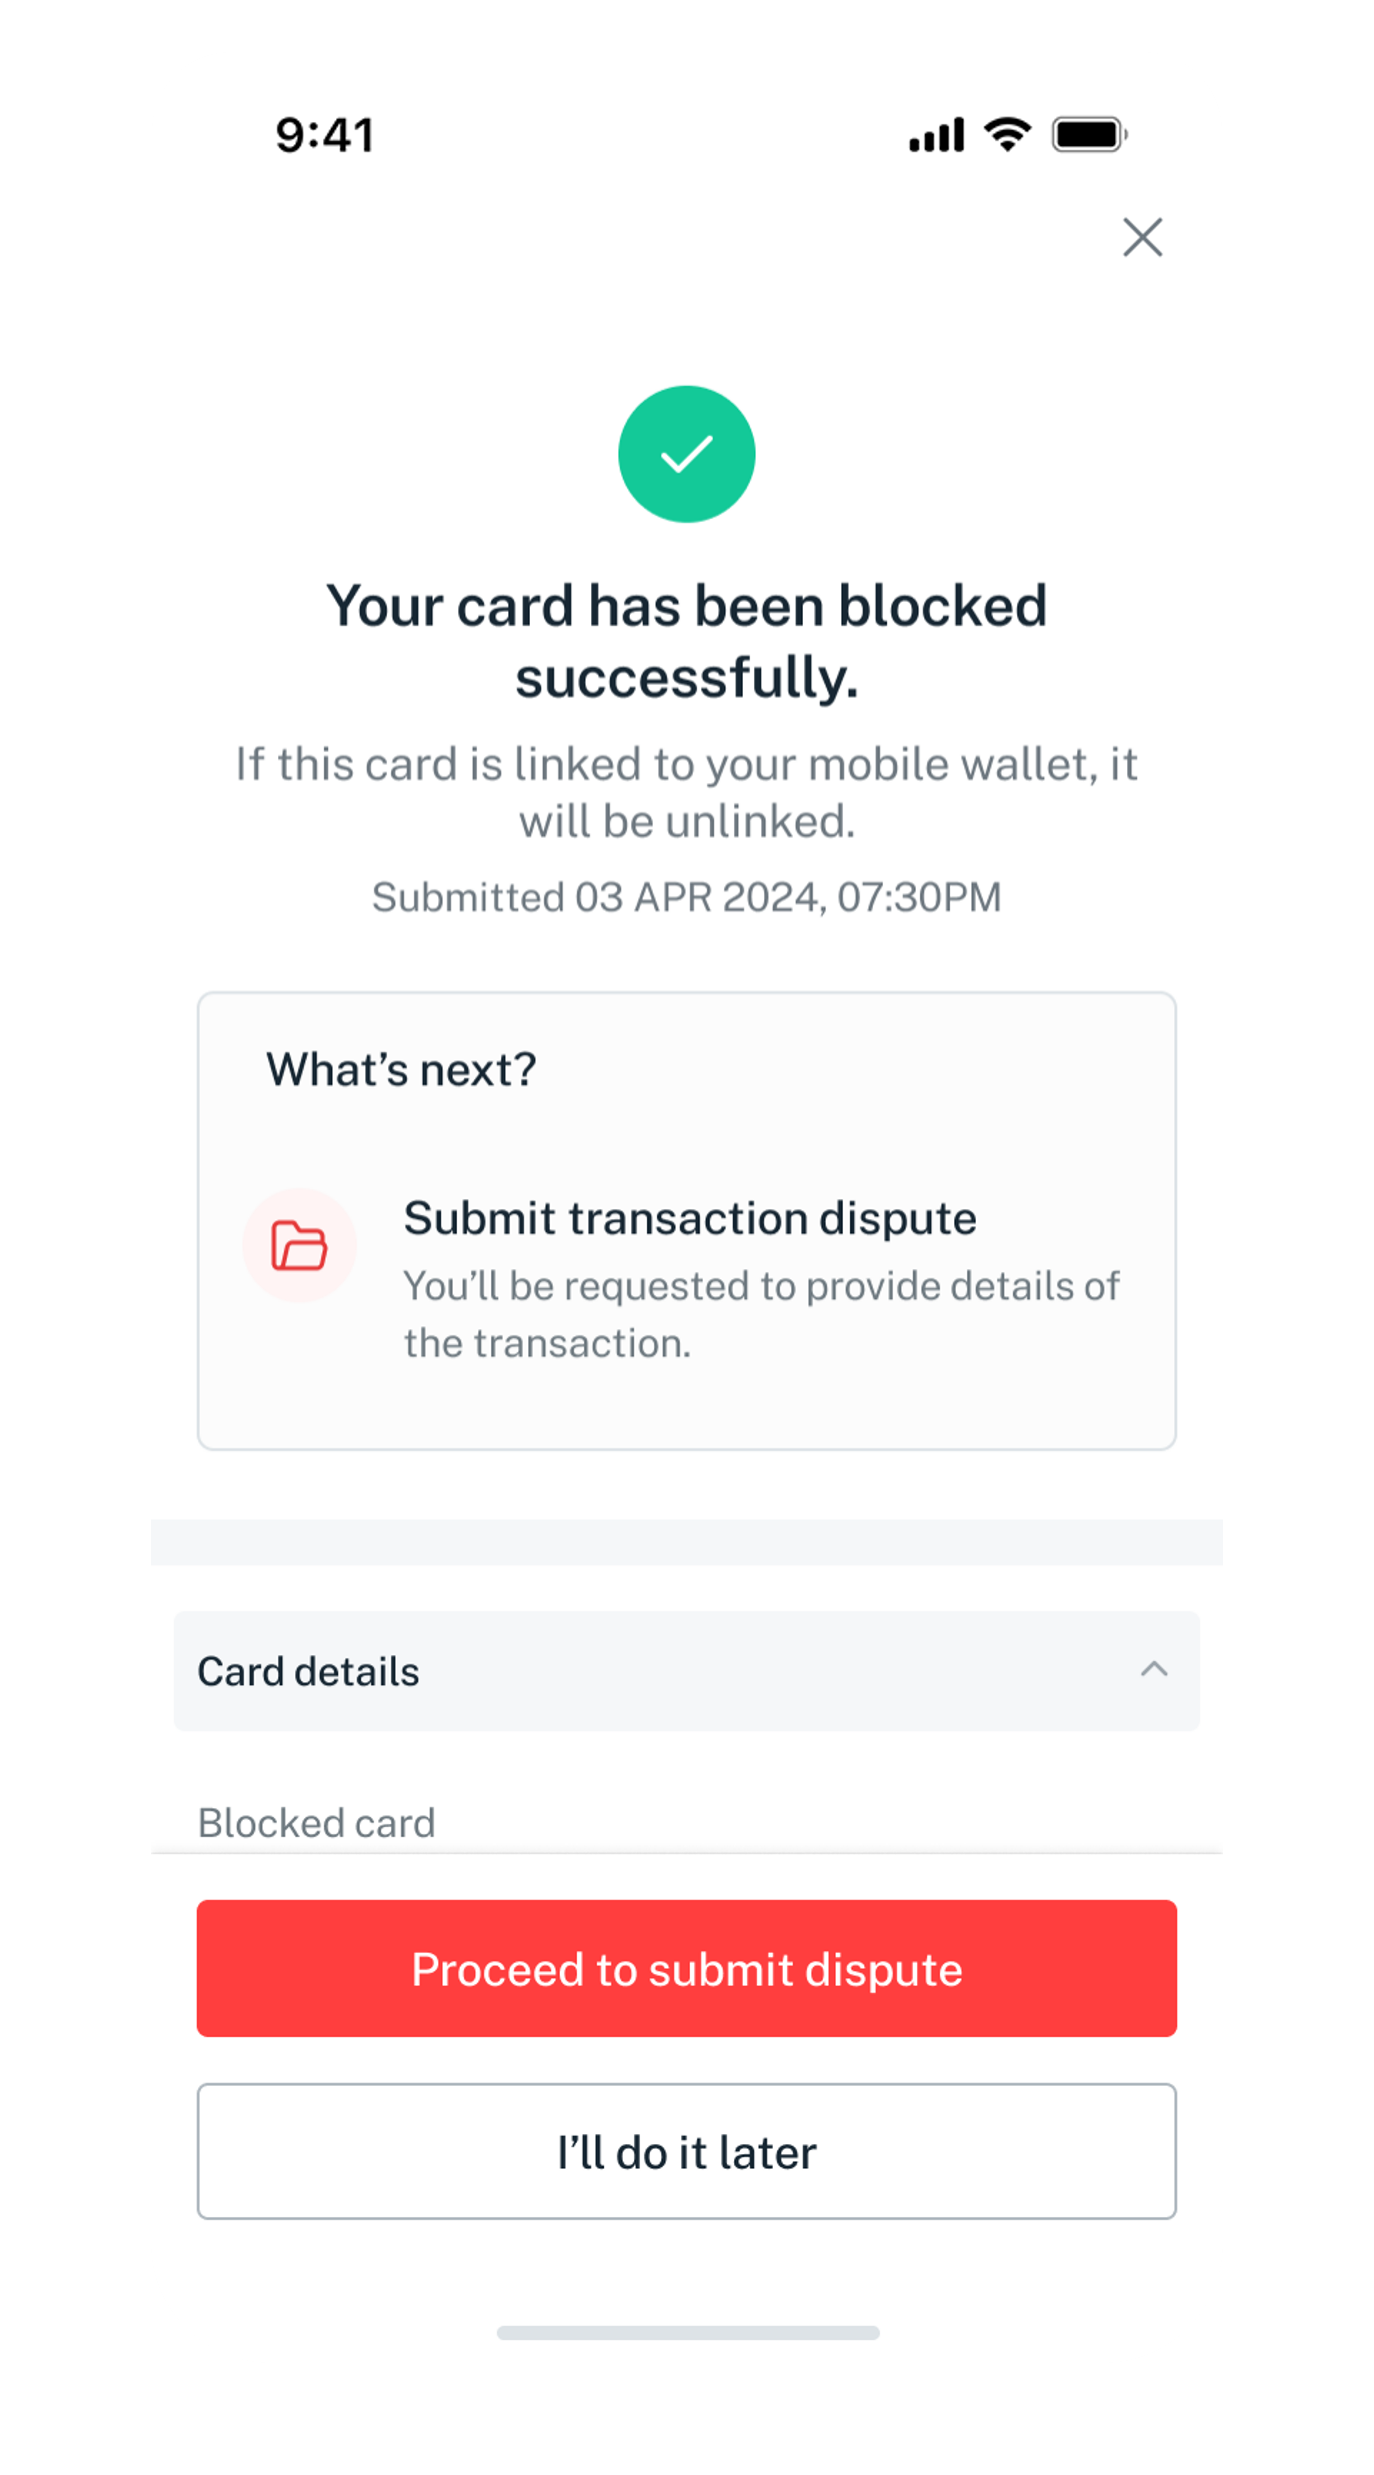Tap the Wi-Fi status icon
1374x2475 pixels.
click(1007, 134)
